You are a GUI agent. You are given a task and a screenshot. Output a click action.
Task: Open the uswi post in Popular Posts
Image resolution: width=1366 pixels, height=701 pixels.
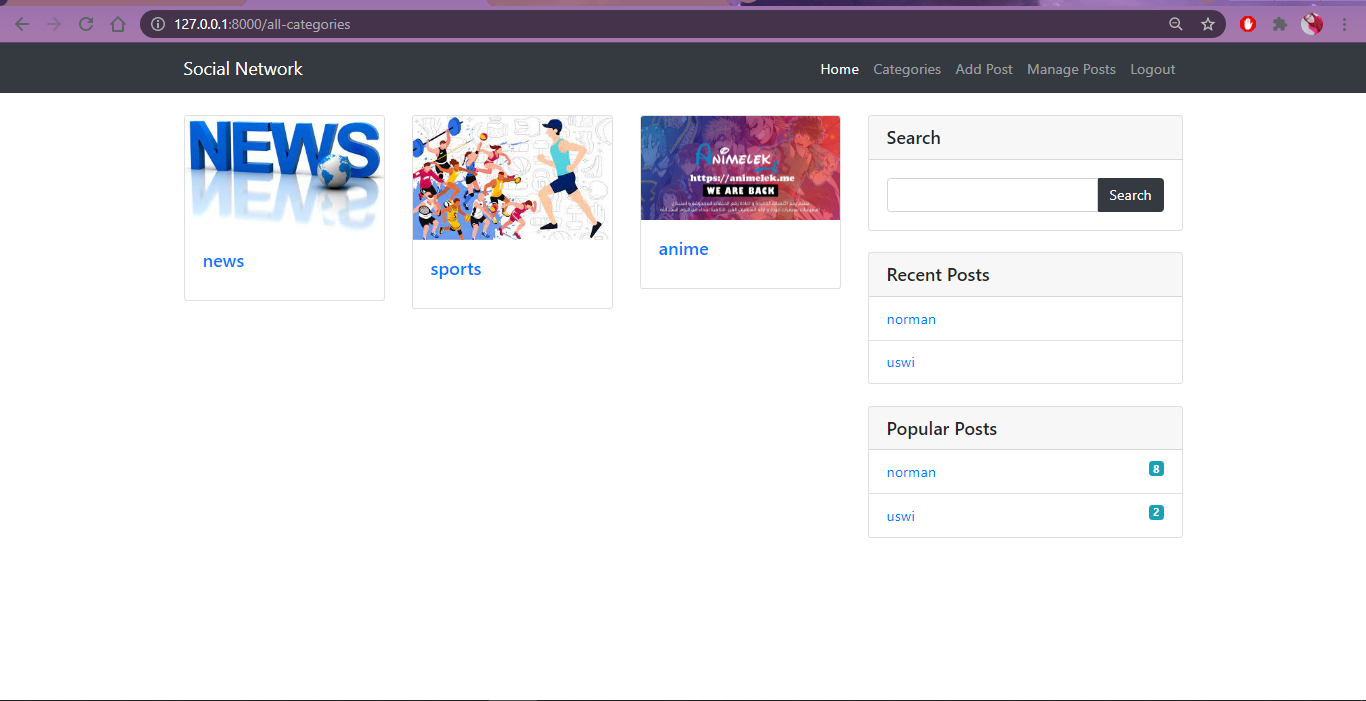[x=900, y=516]
